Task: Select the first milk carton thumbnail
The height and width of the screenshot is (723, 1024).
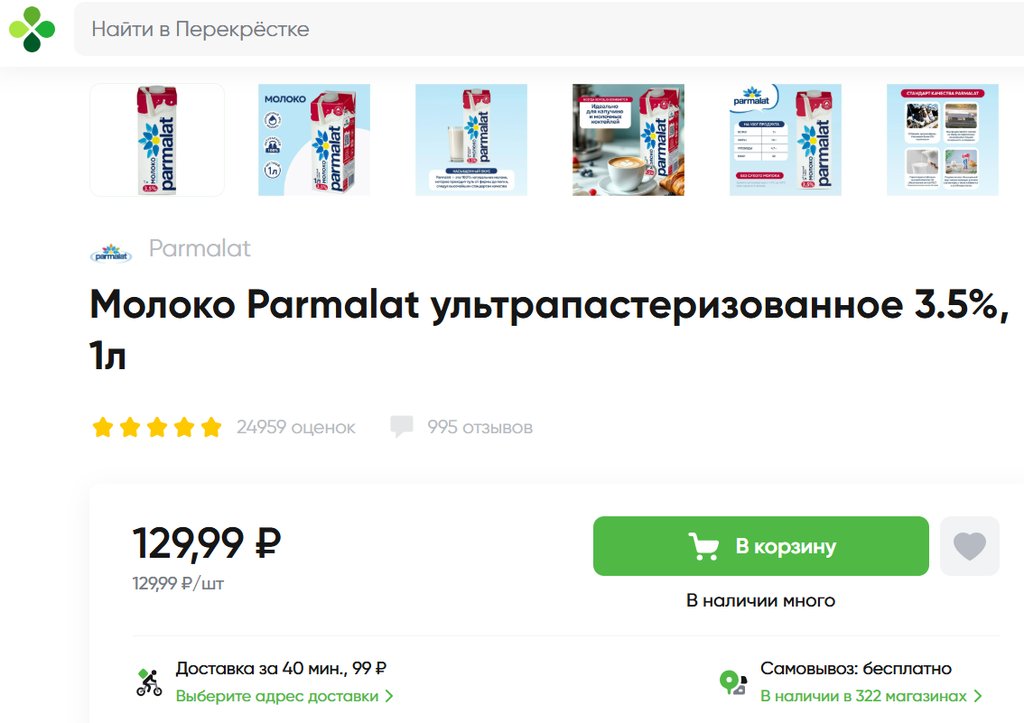Action: coord(157,140)
